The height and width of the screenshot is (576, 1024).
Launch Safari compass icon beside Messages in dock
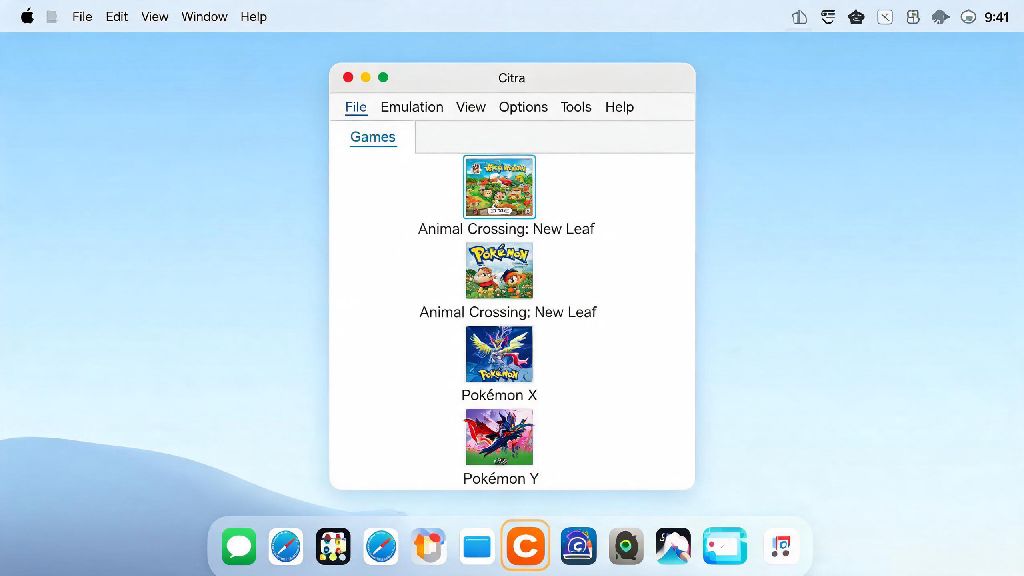pyautogui.click(x=286, y=546)
